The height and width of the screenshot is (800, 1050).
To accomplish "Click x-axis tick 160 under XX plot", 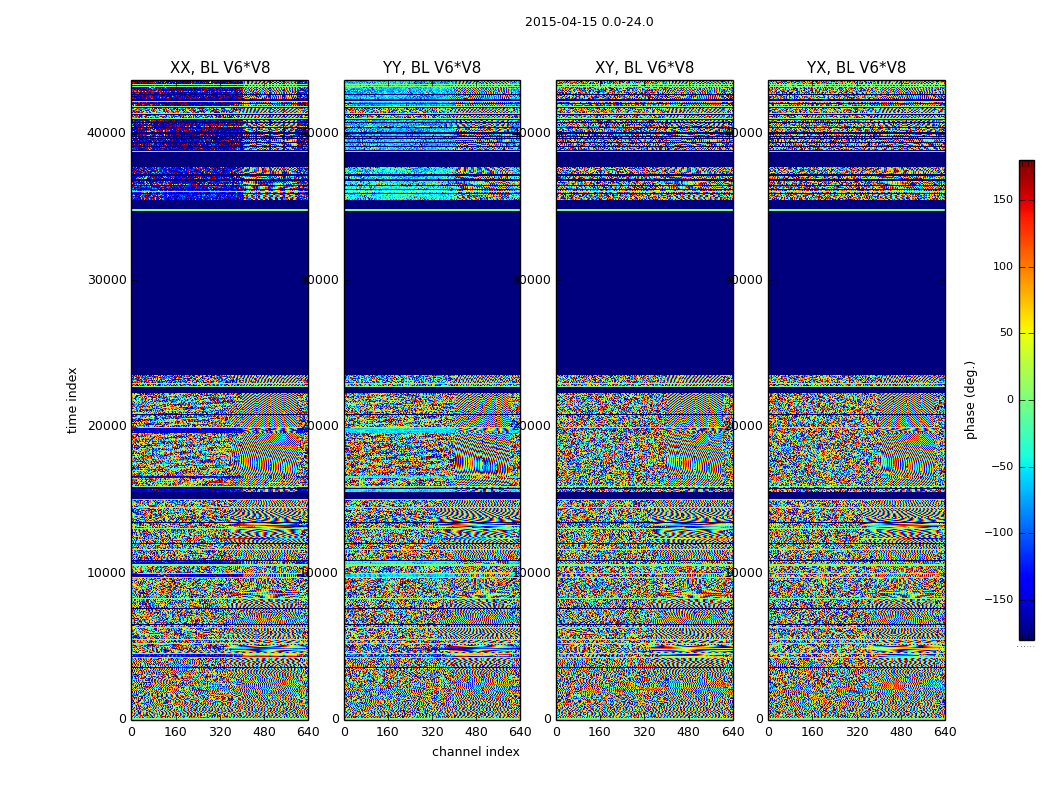I will coord(175,732).
